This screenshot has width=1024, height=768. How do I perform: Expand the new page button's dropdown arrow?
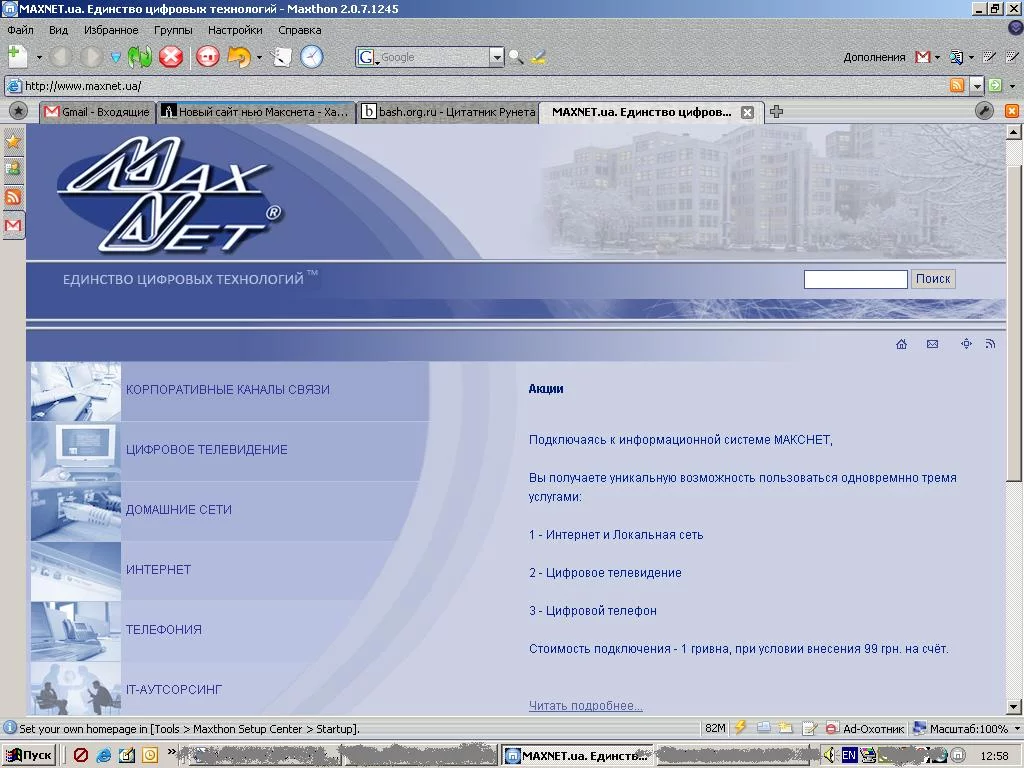click(39, 57)
